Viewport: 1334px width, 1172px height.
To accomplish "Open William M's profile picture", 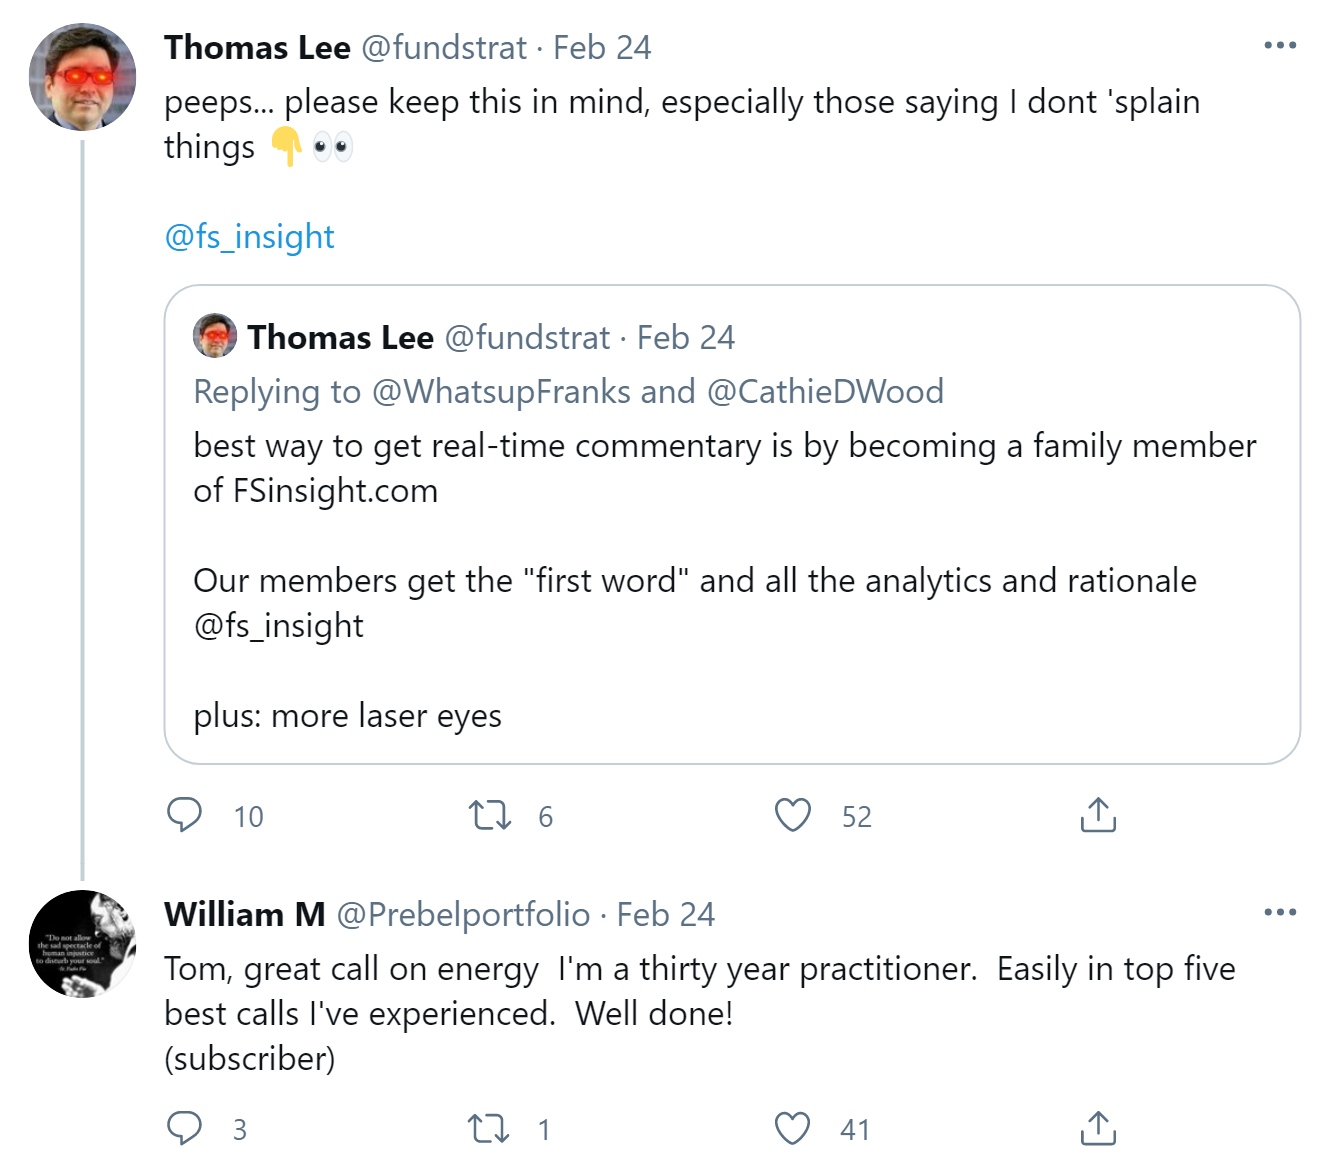I will pos(83,944).
